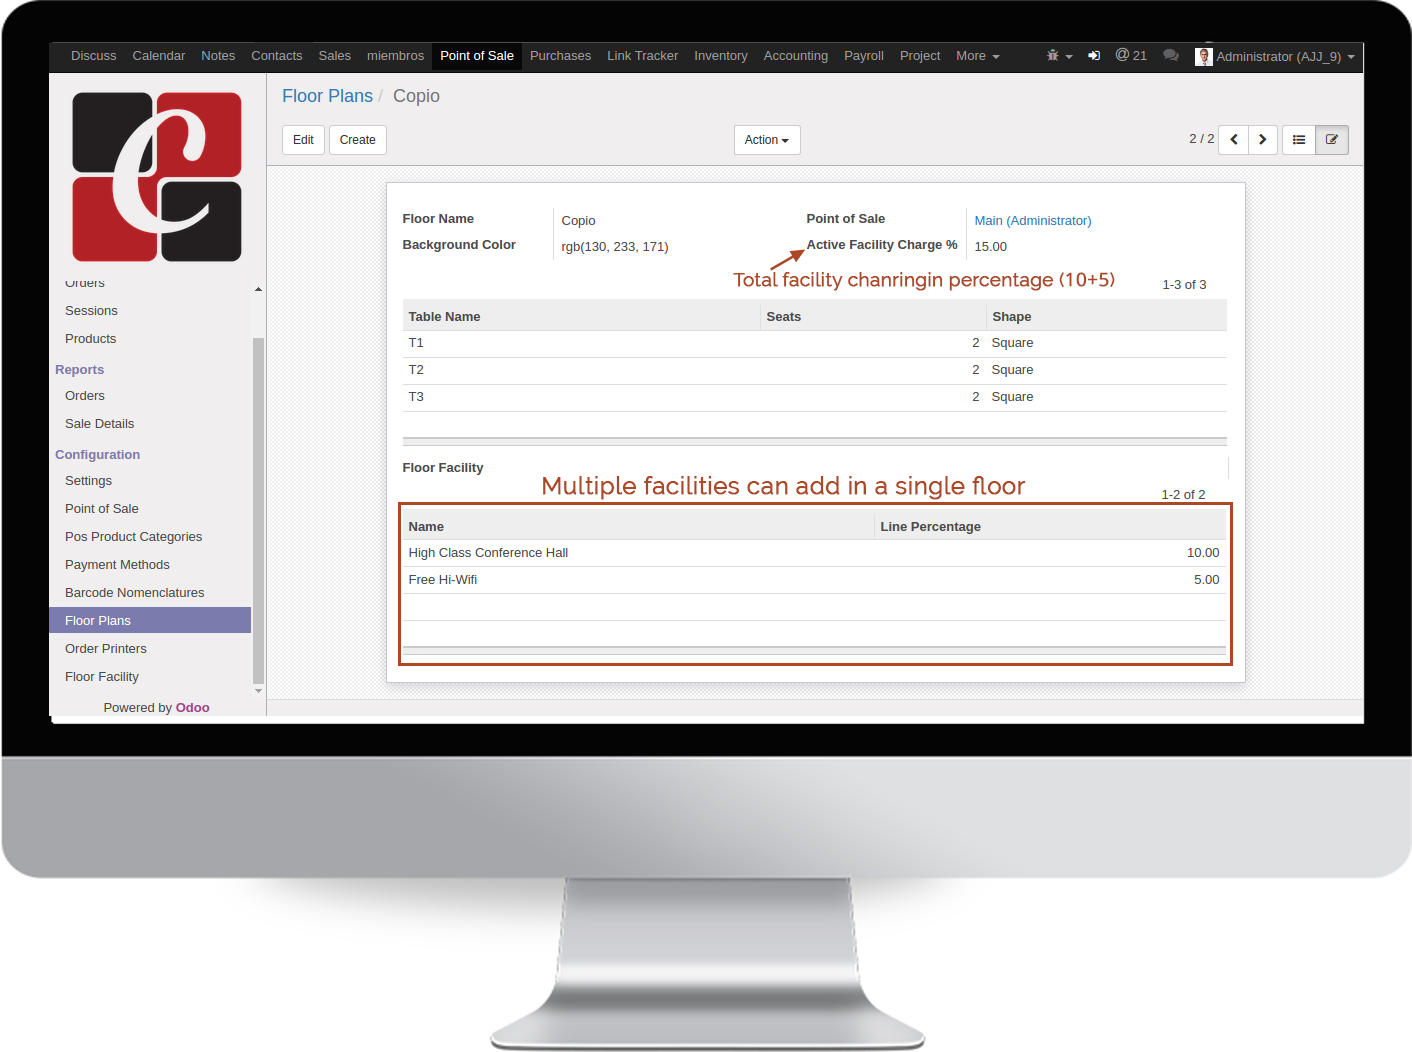Screen dimensions: 1412x1052
Task: Open Contacts from top menu
Action: coord(277,56)
